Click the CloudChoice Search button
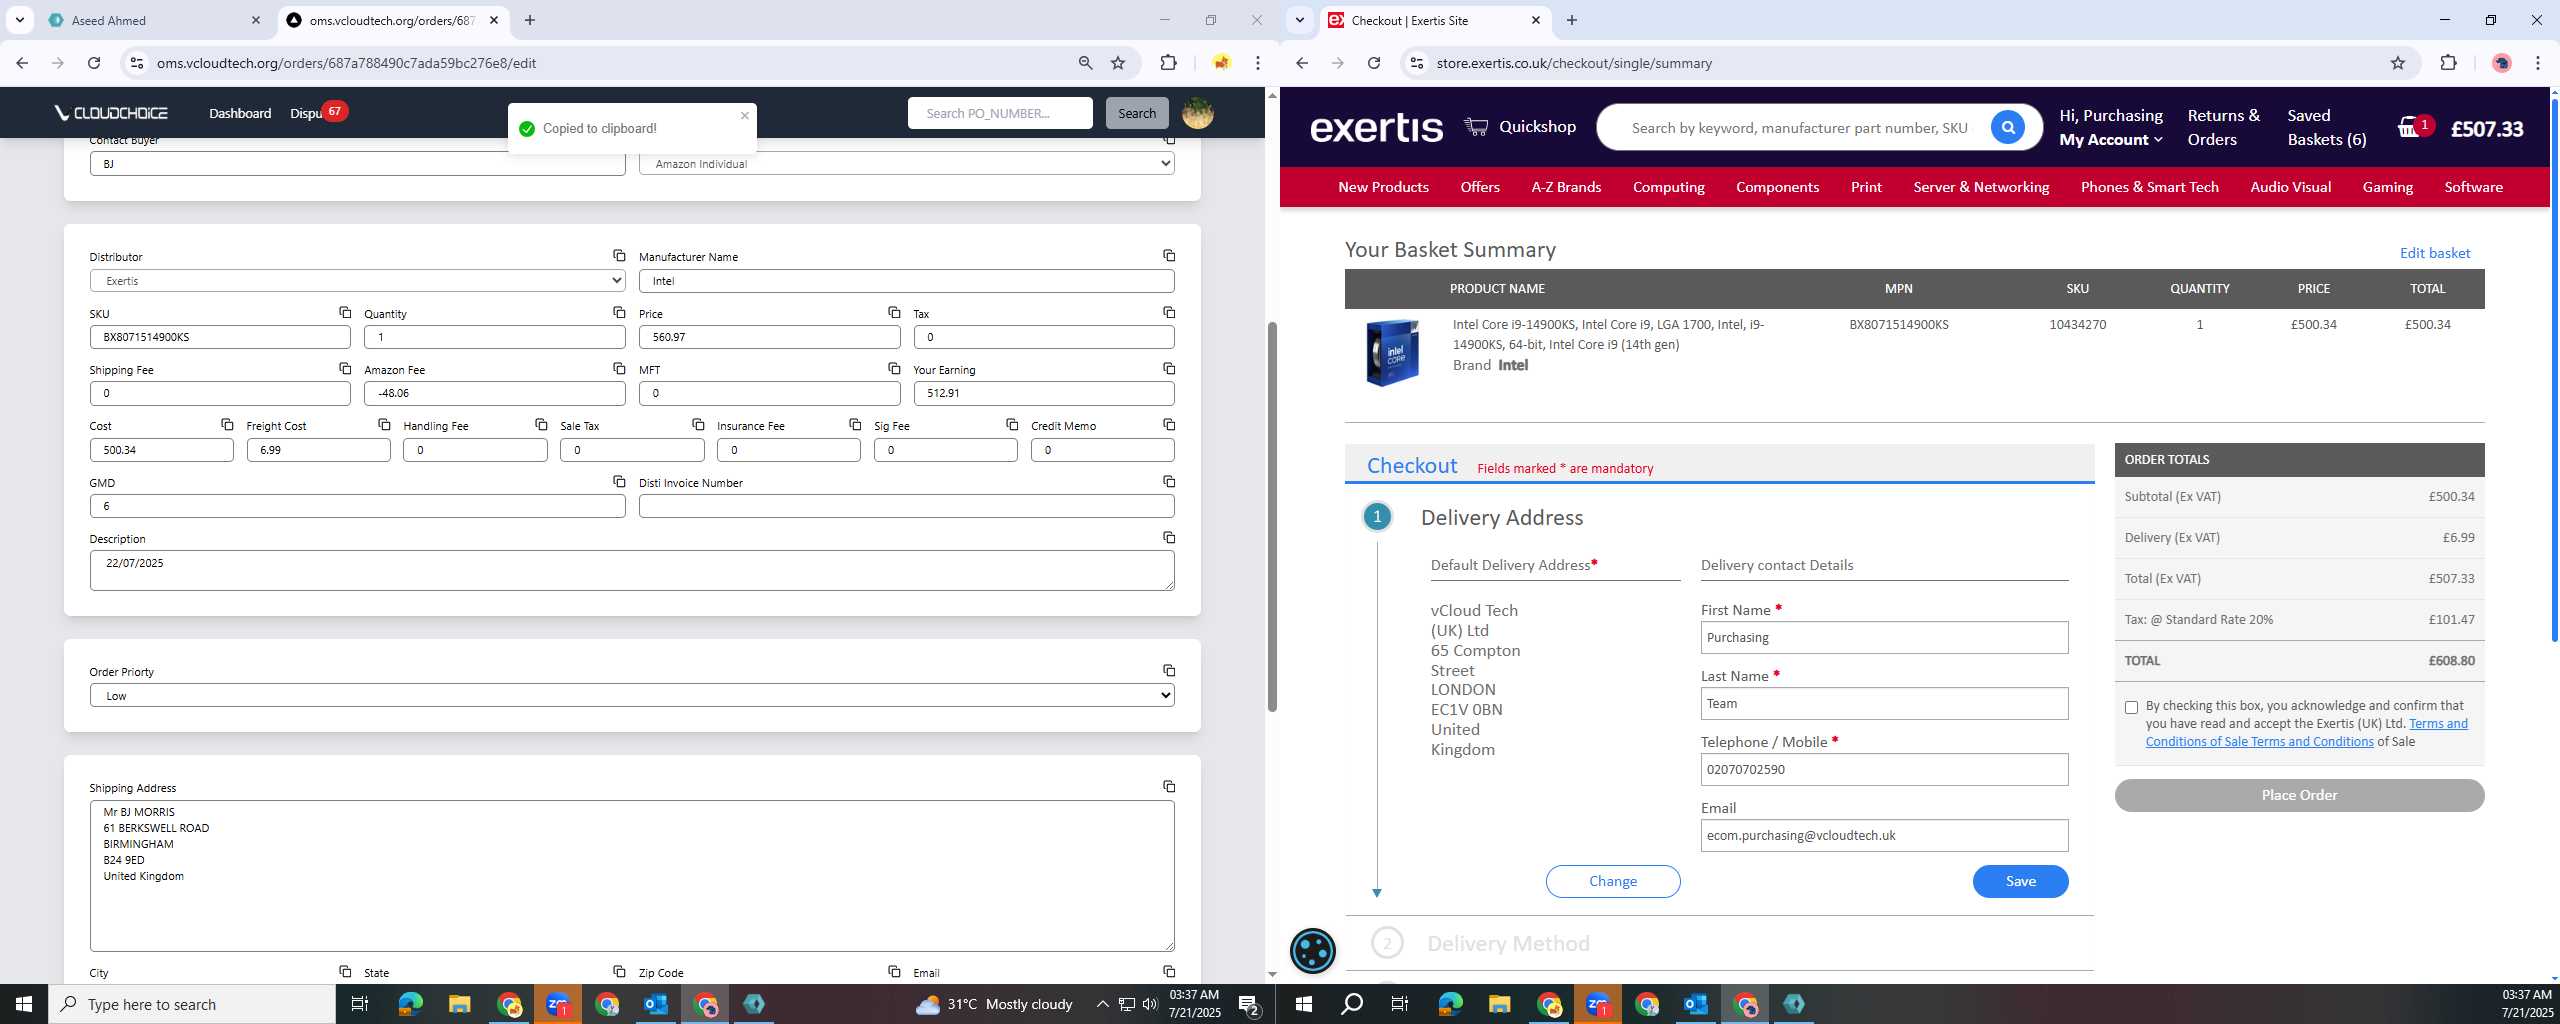The image size is (2560, 1024). click(x=1136, y=113)
